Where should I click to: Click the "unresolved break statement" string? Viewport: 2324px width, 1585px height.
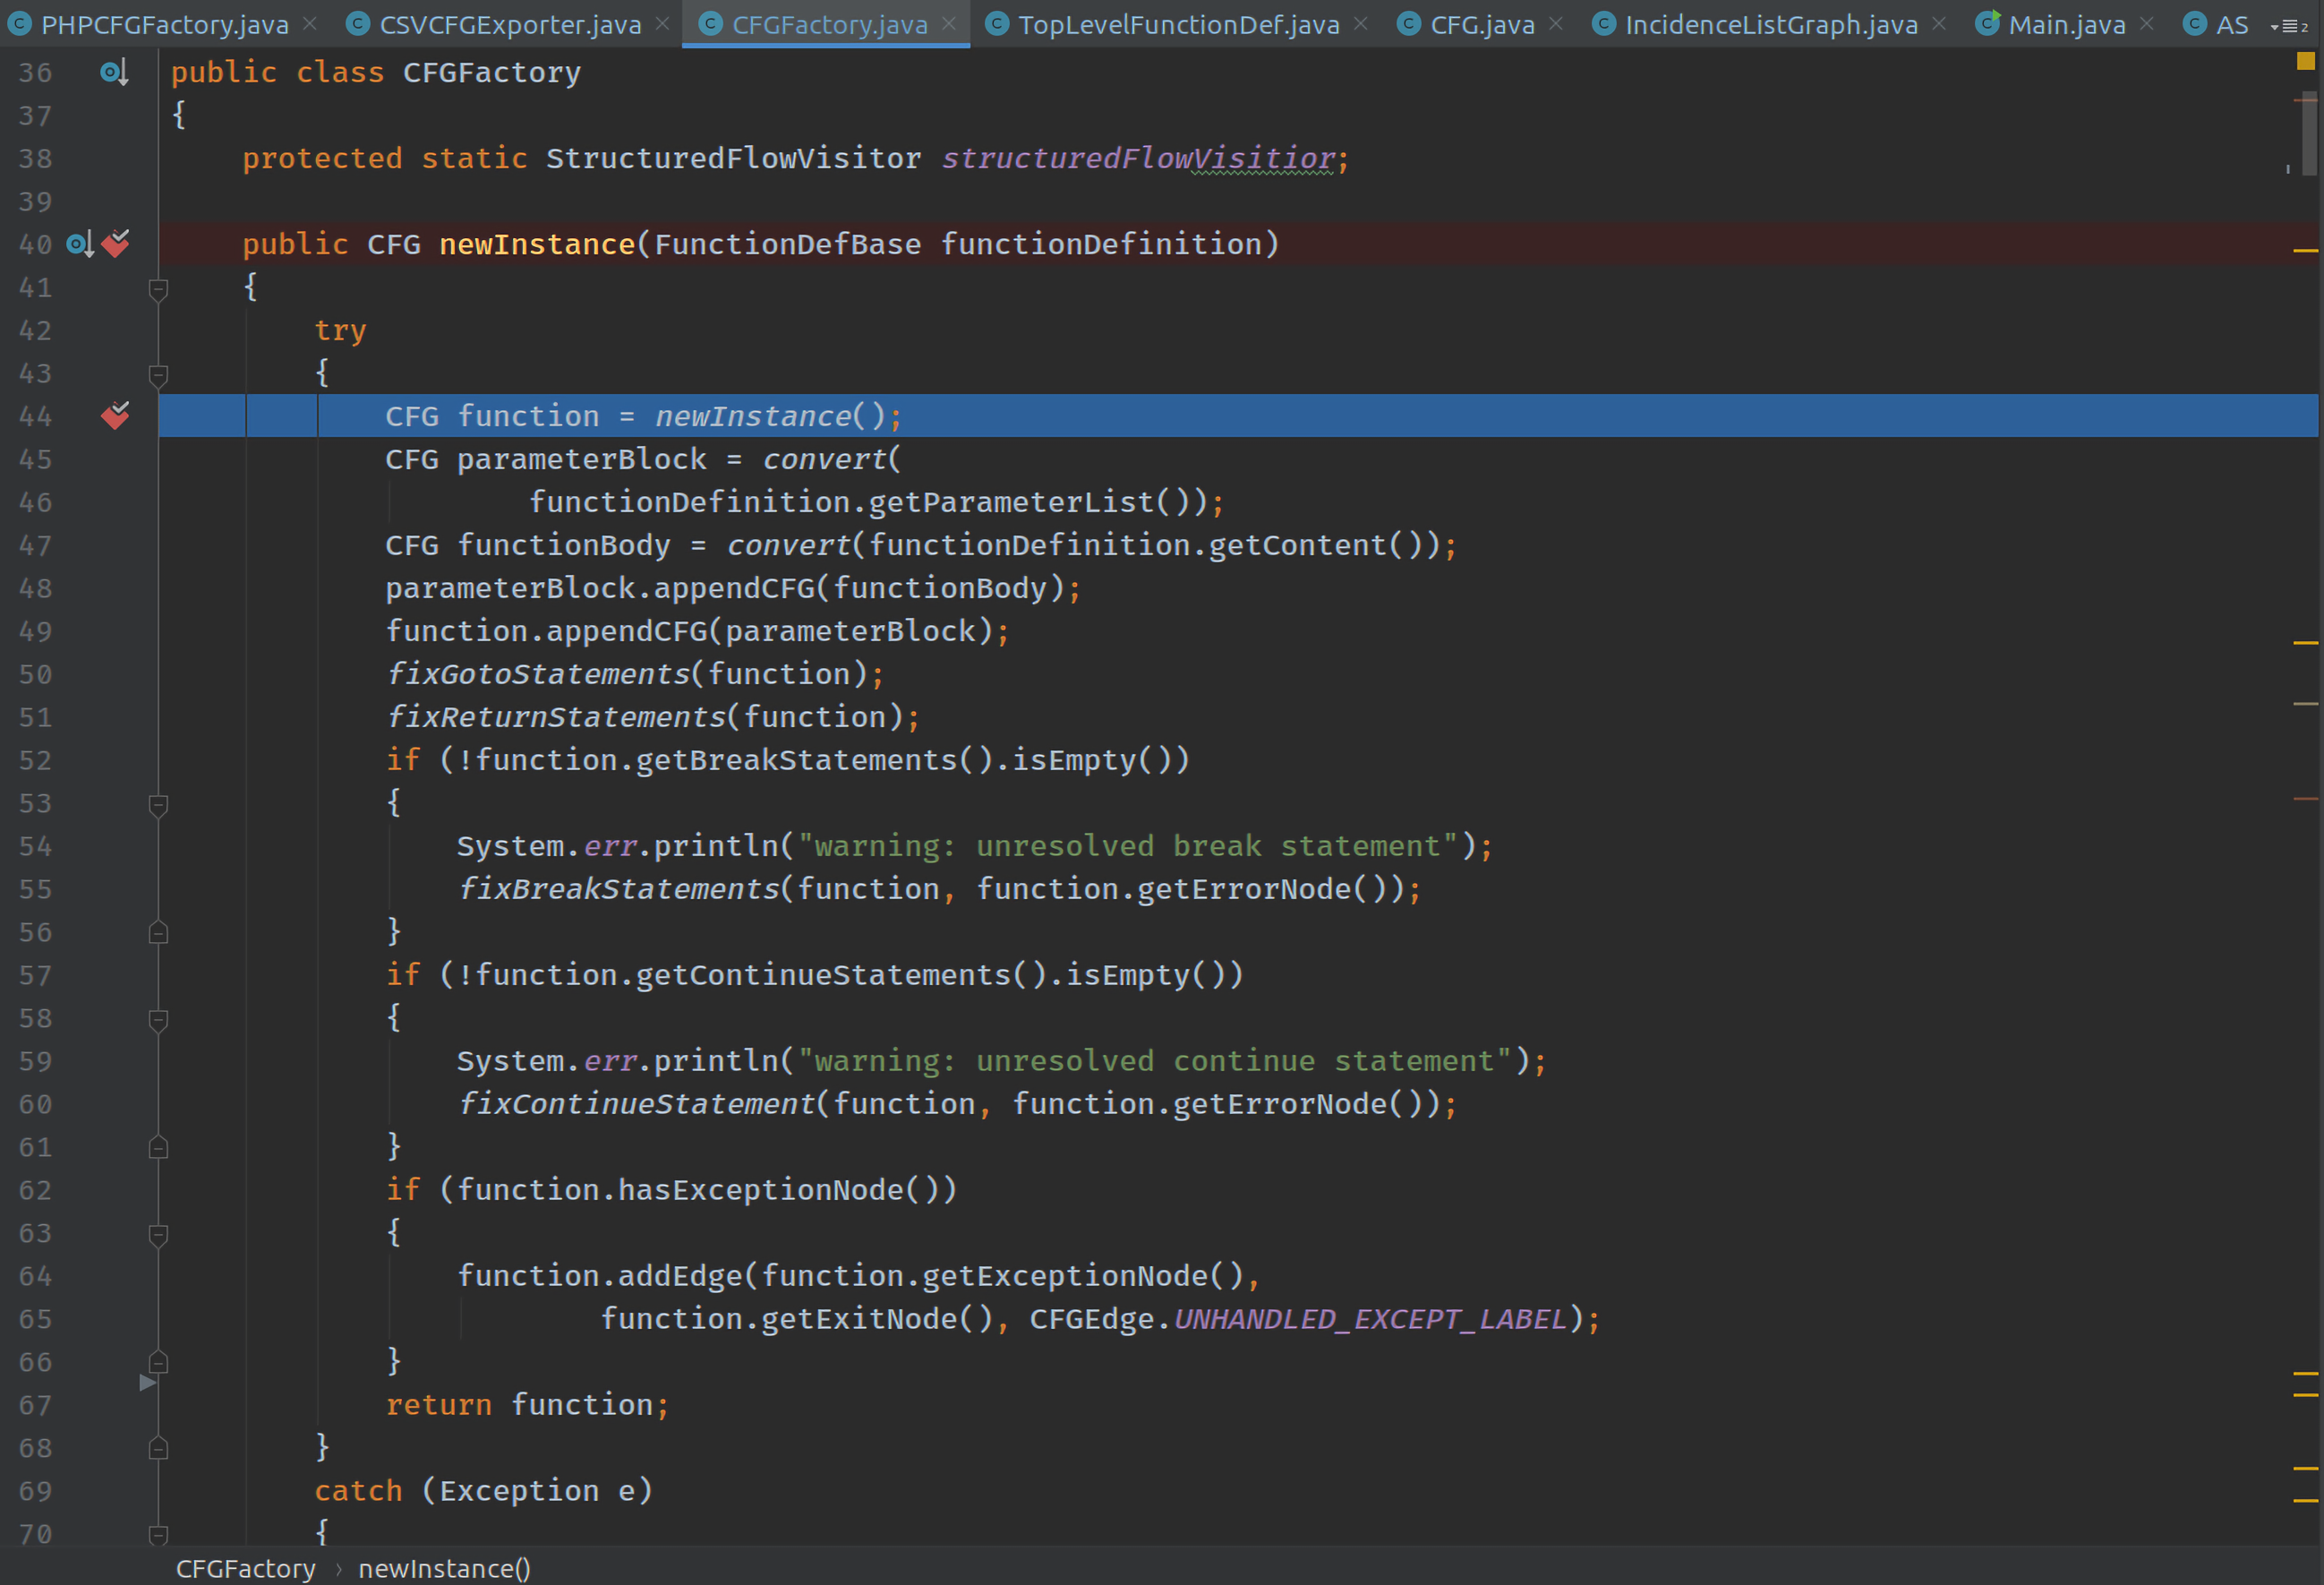click(x=1128, y=846)
